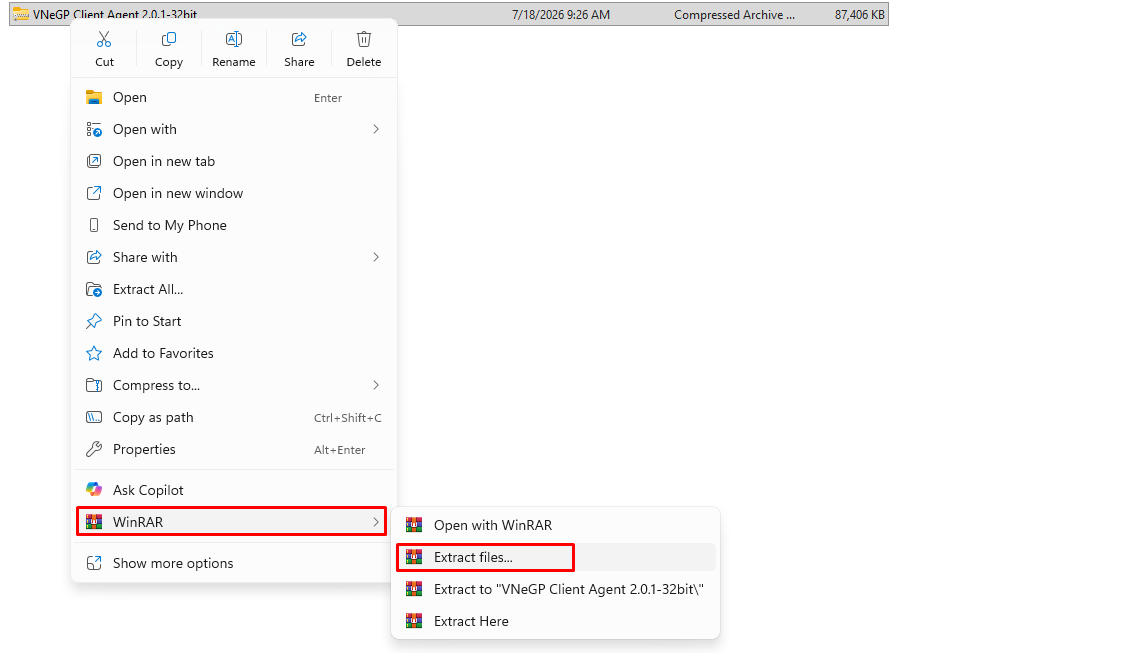1146x653 pixels.
Task: Click the Copilot logo icon
Action: point(94,490)
